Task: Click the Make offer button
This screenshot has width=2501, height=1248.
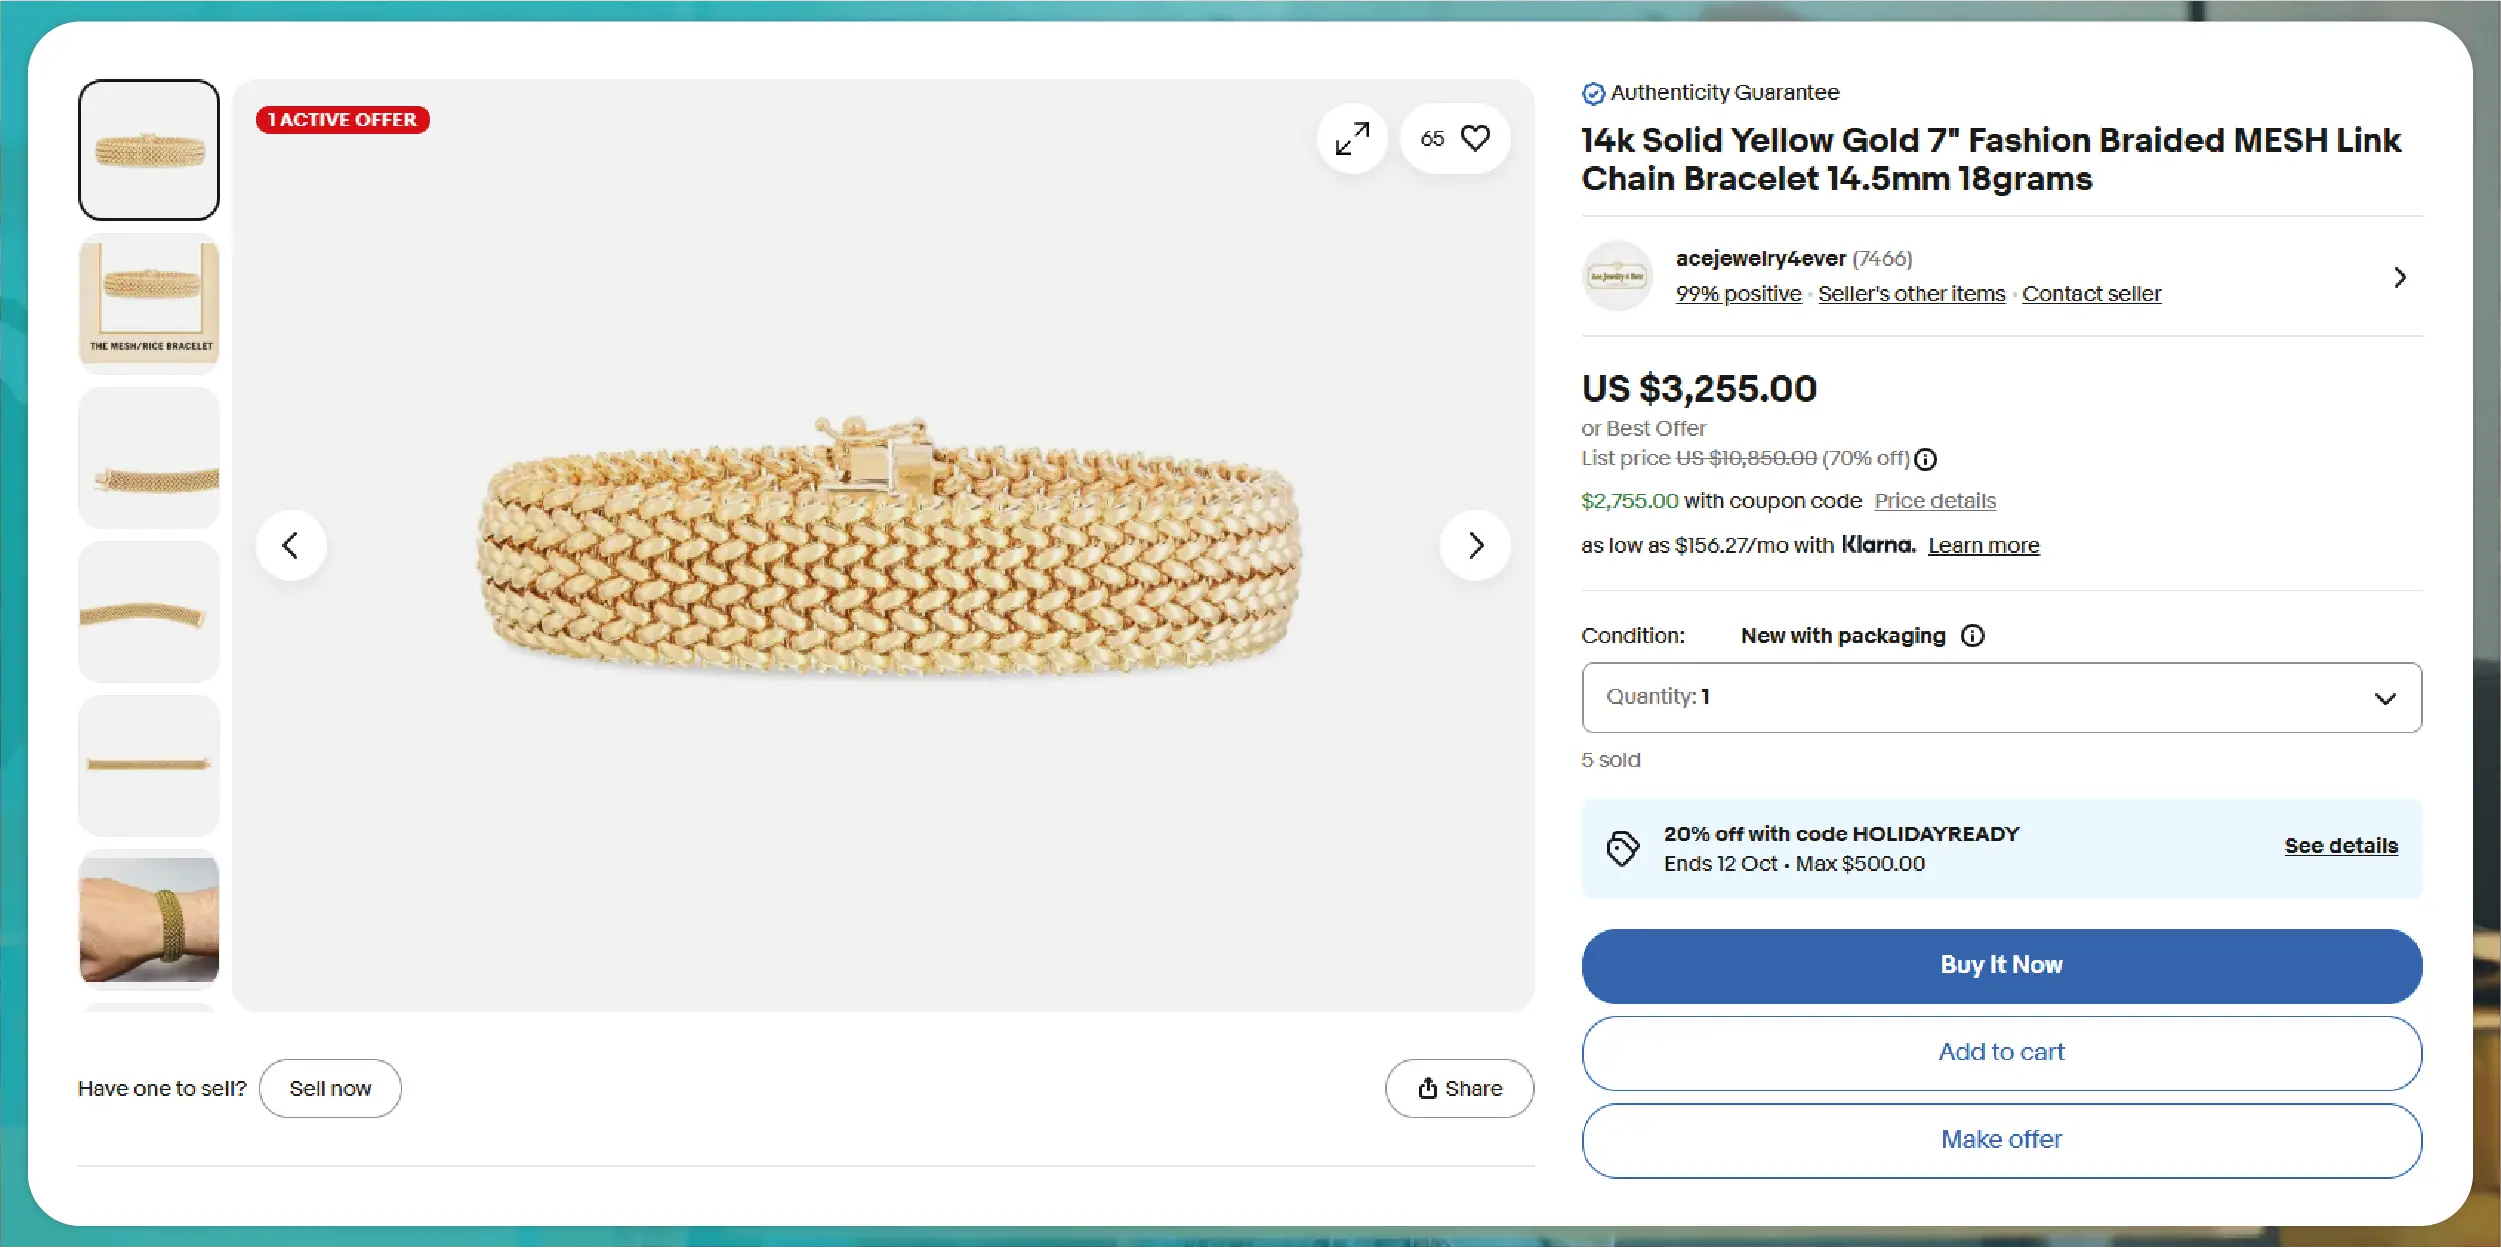Action: coord(2001,1140)
